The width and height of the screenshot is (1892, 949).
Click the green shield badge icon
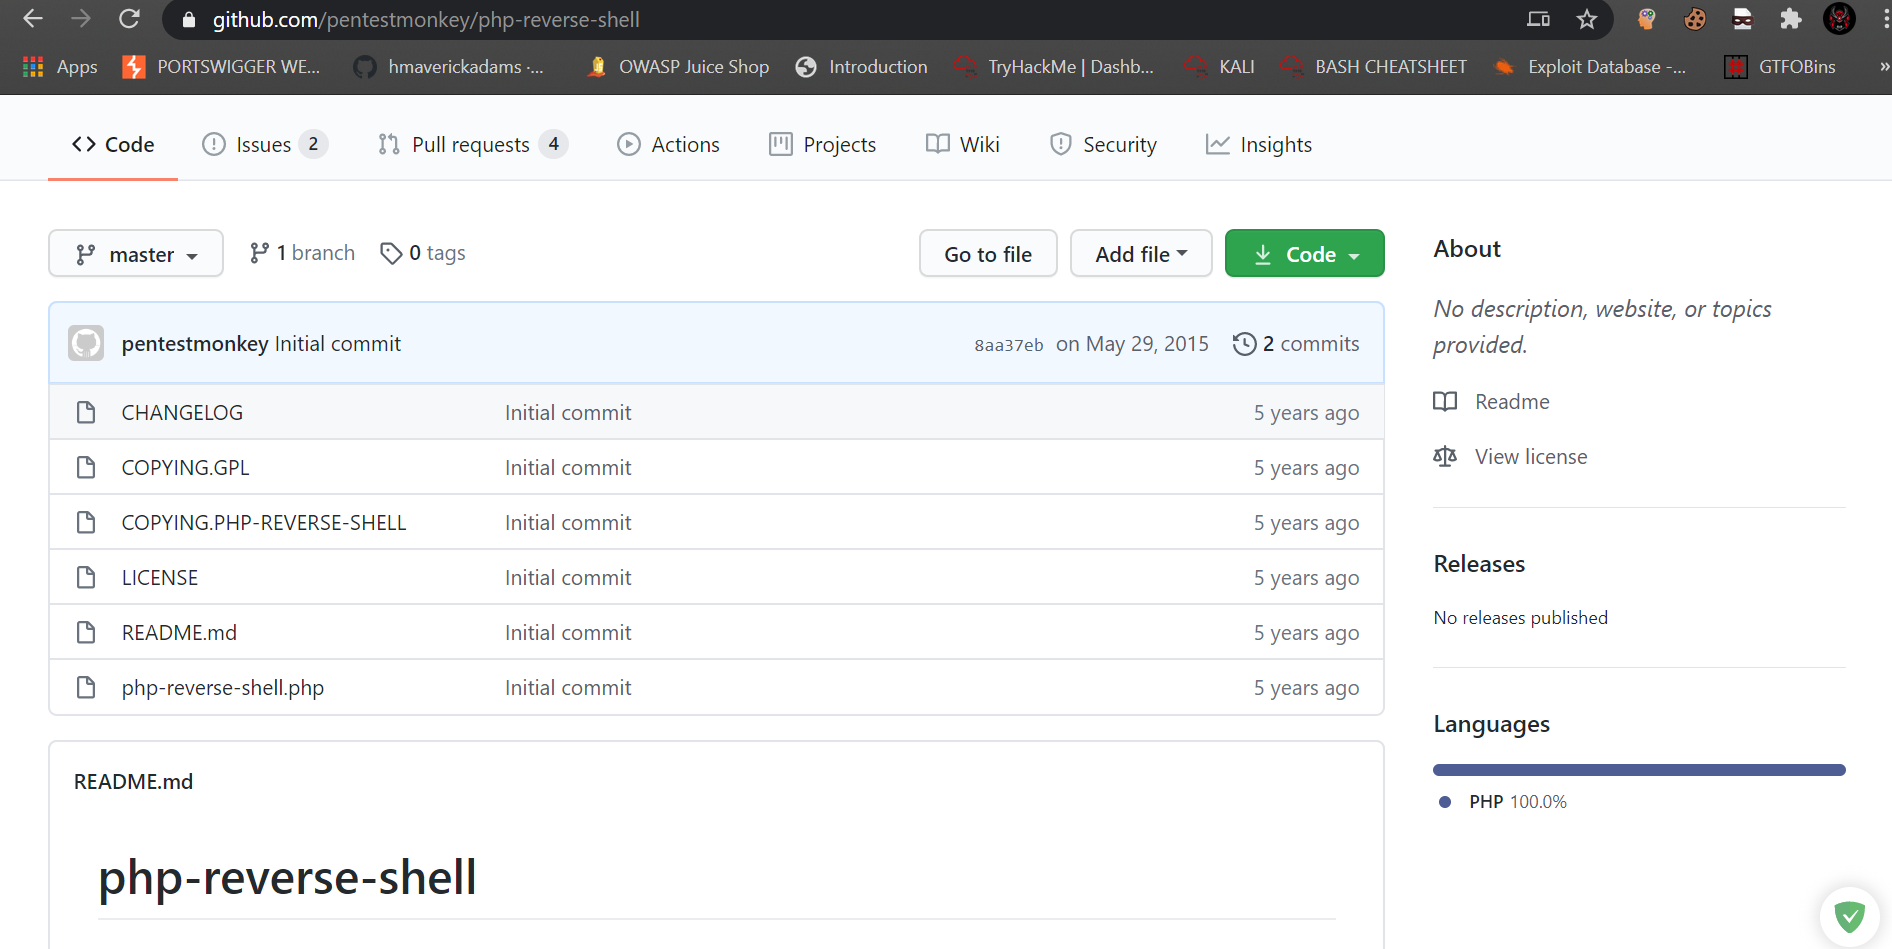point(1849,916)
